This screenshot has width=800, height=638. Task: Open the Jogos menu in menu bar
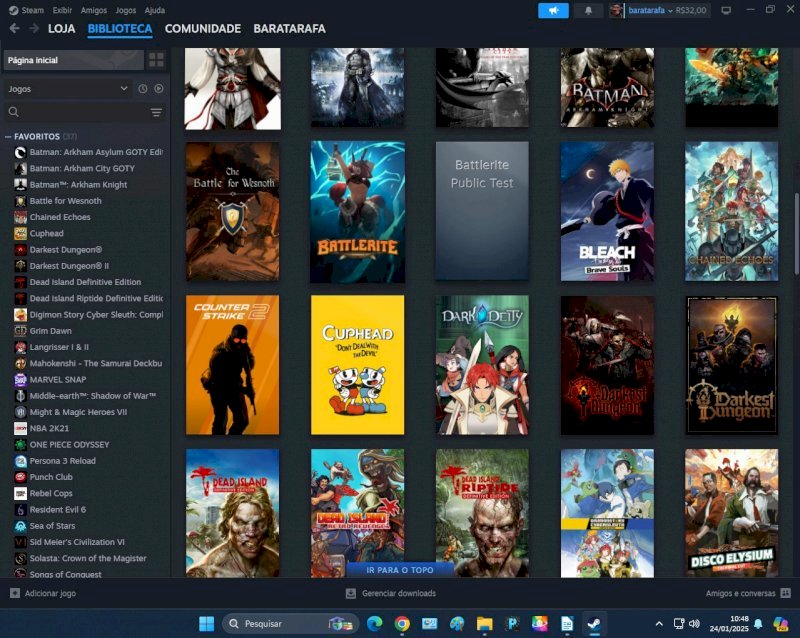click(126, 10)
